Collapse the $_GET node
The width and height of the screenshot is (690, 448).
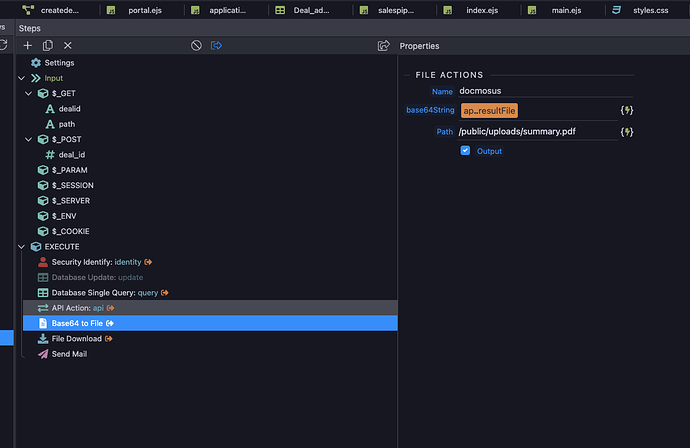(x=29, y=93)
